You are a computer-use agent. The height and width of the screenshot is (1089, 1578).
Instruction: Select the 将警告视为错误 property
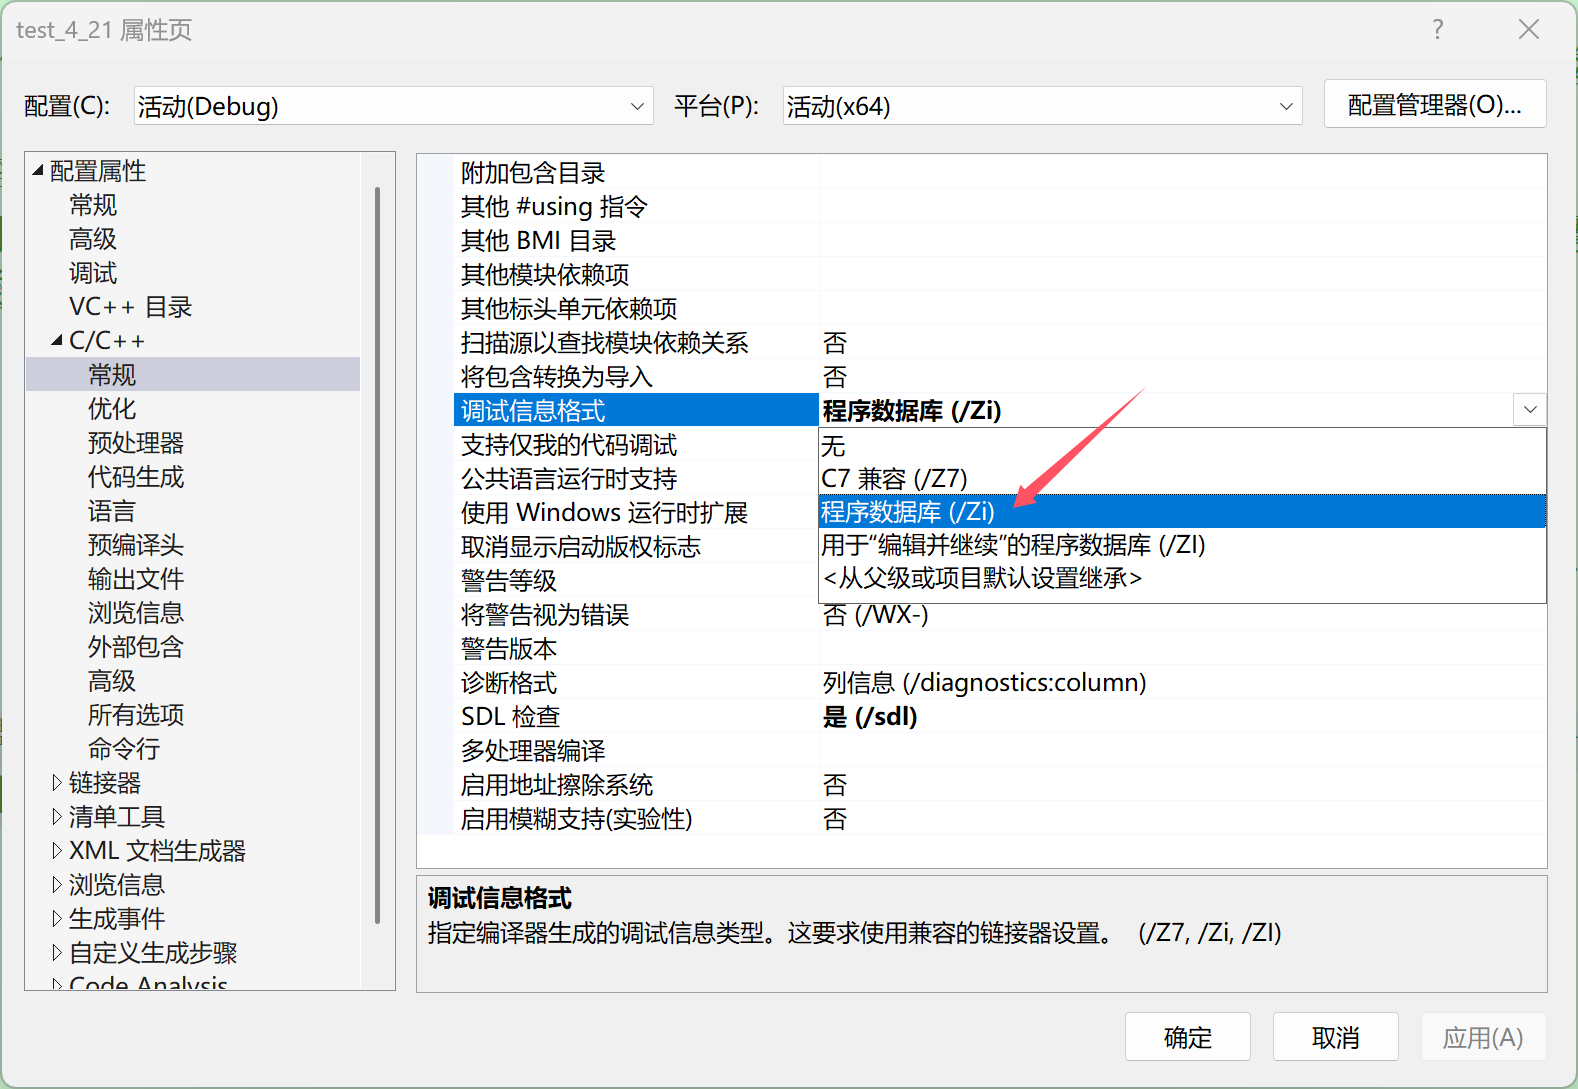[636, 615]
